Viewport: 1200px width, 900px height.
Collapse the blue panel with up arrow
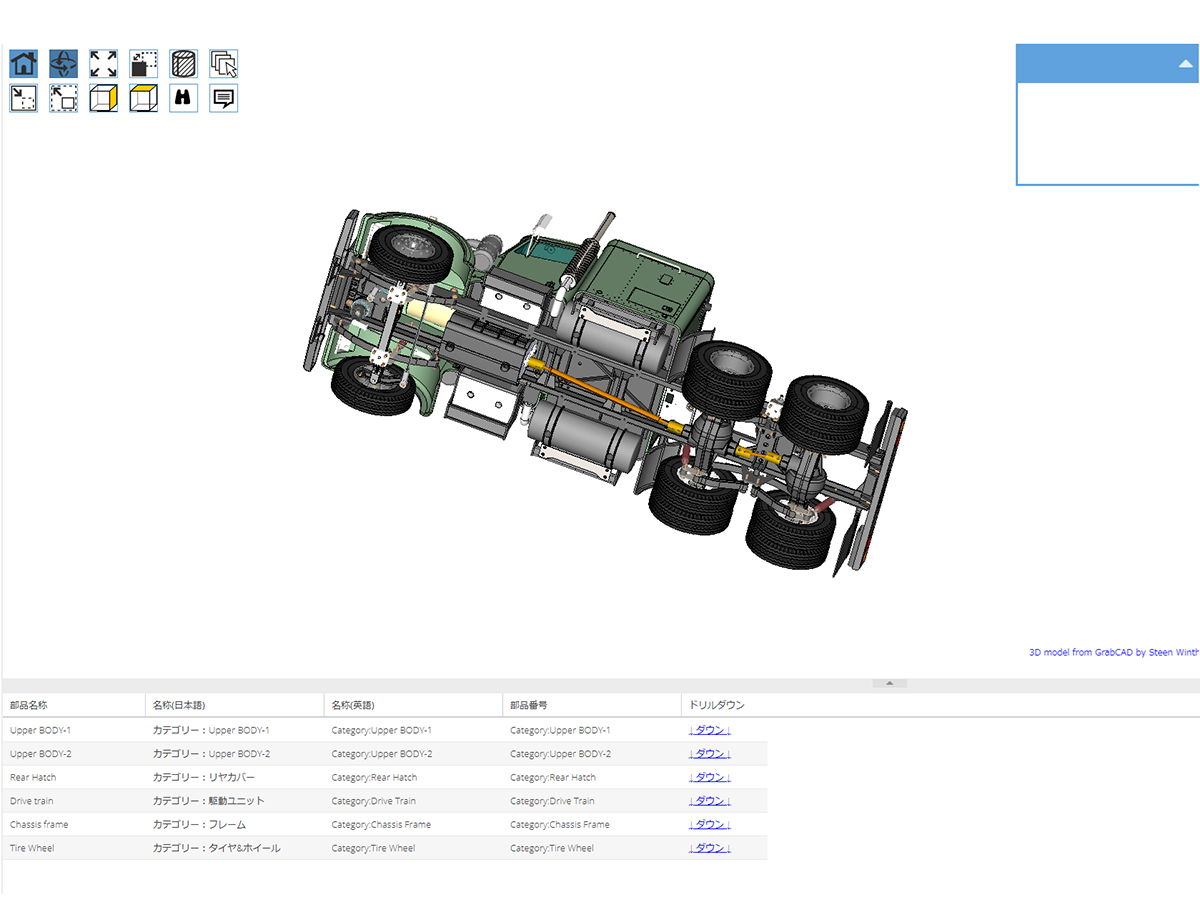(1186, 63)
